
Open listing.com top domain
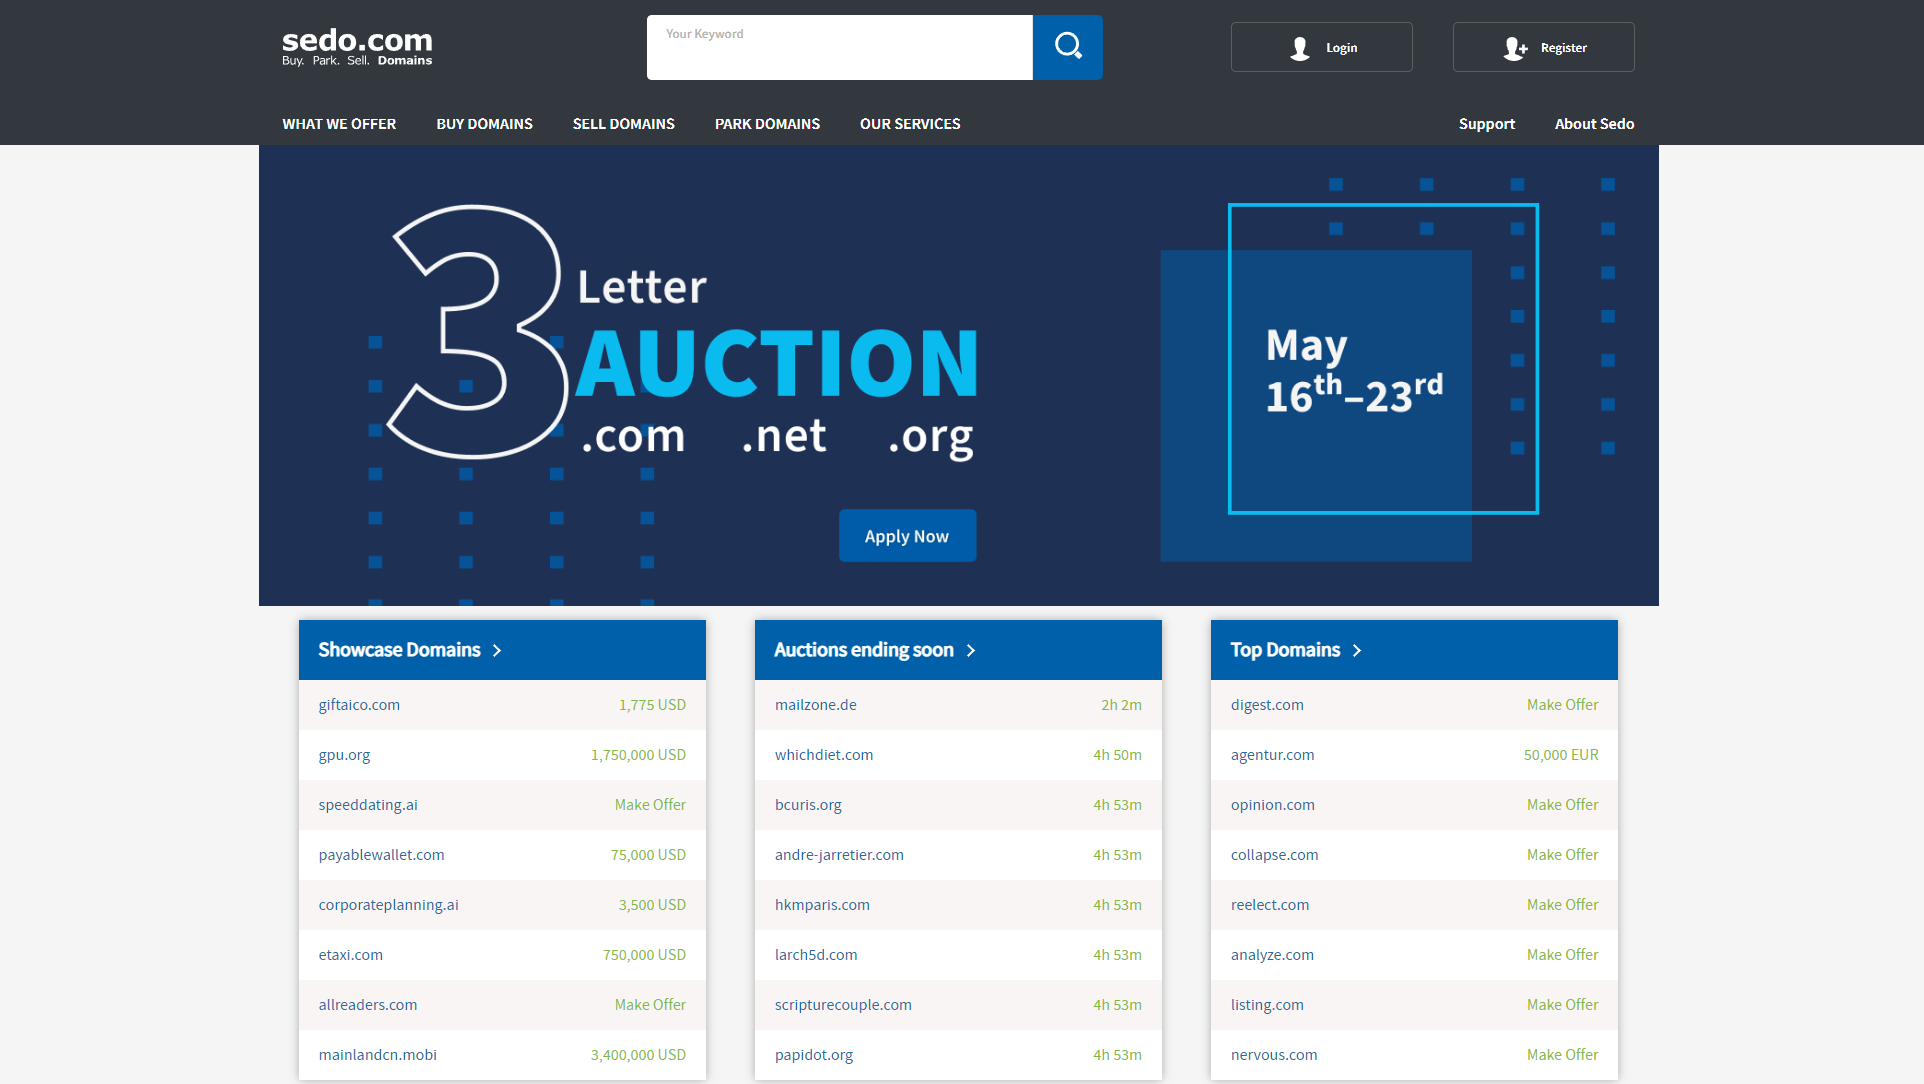(x=1267, y=1005)
